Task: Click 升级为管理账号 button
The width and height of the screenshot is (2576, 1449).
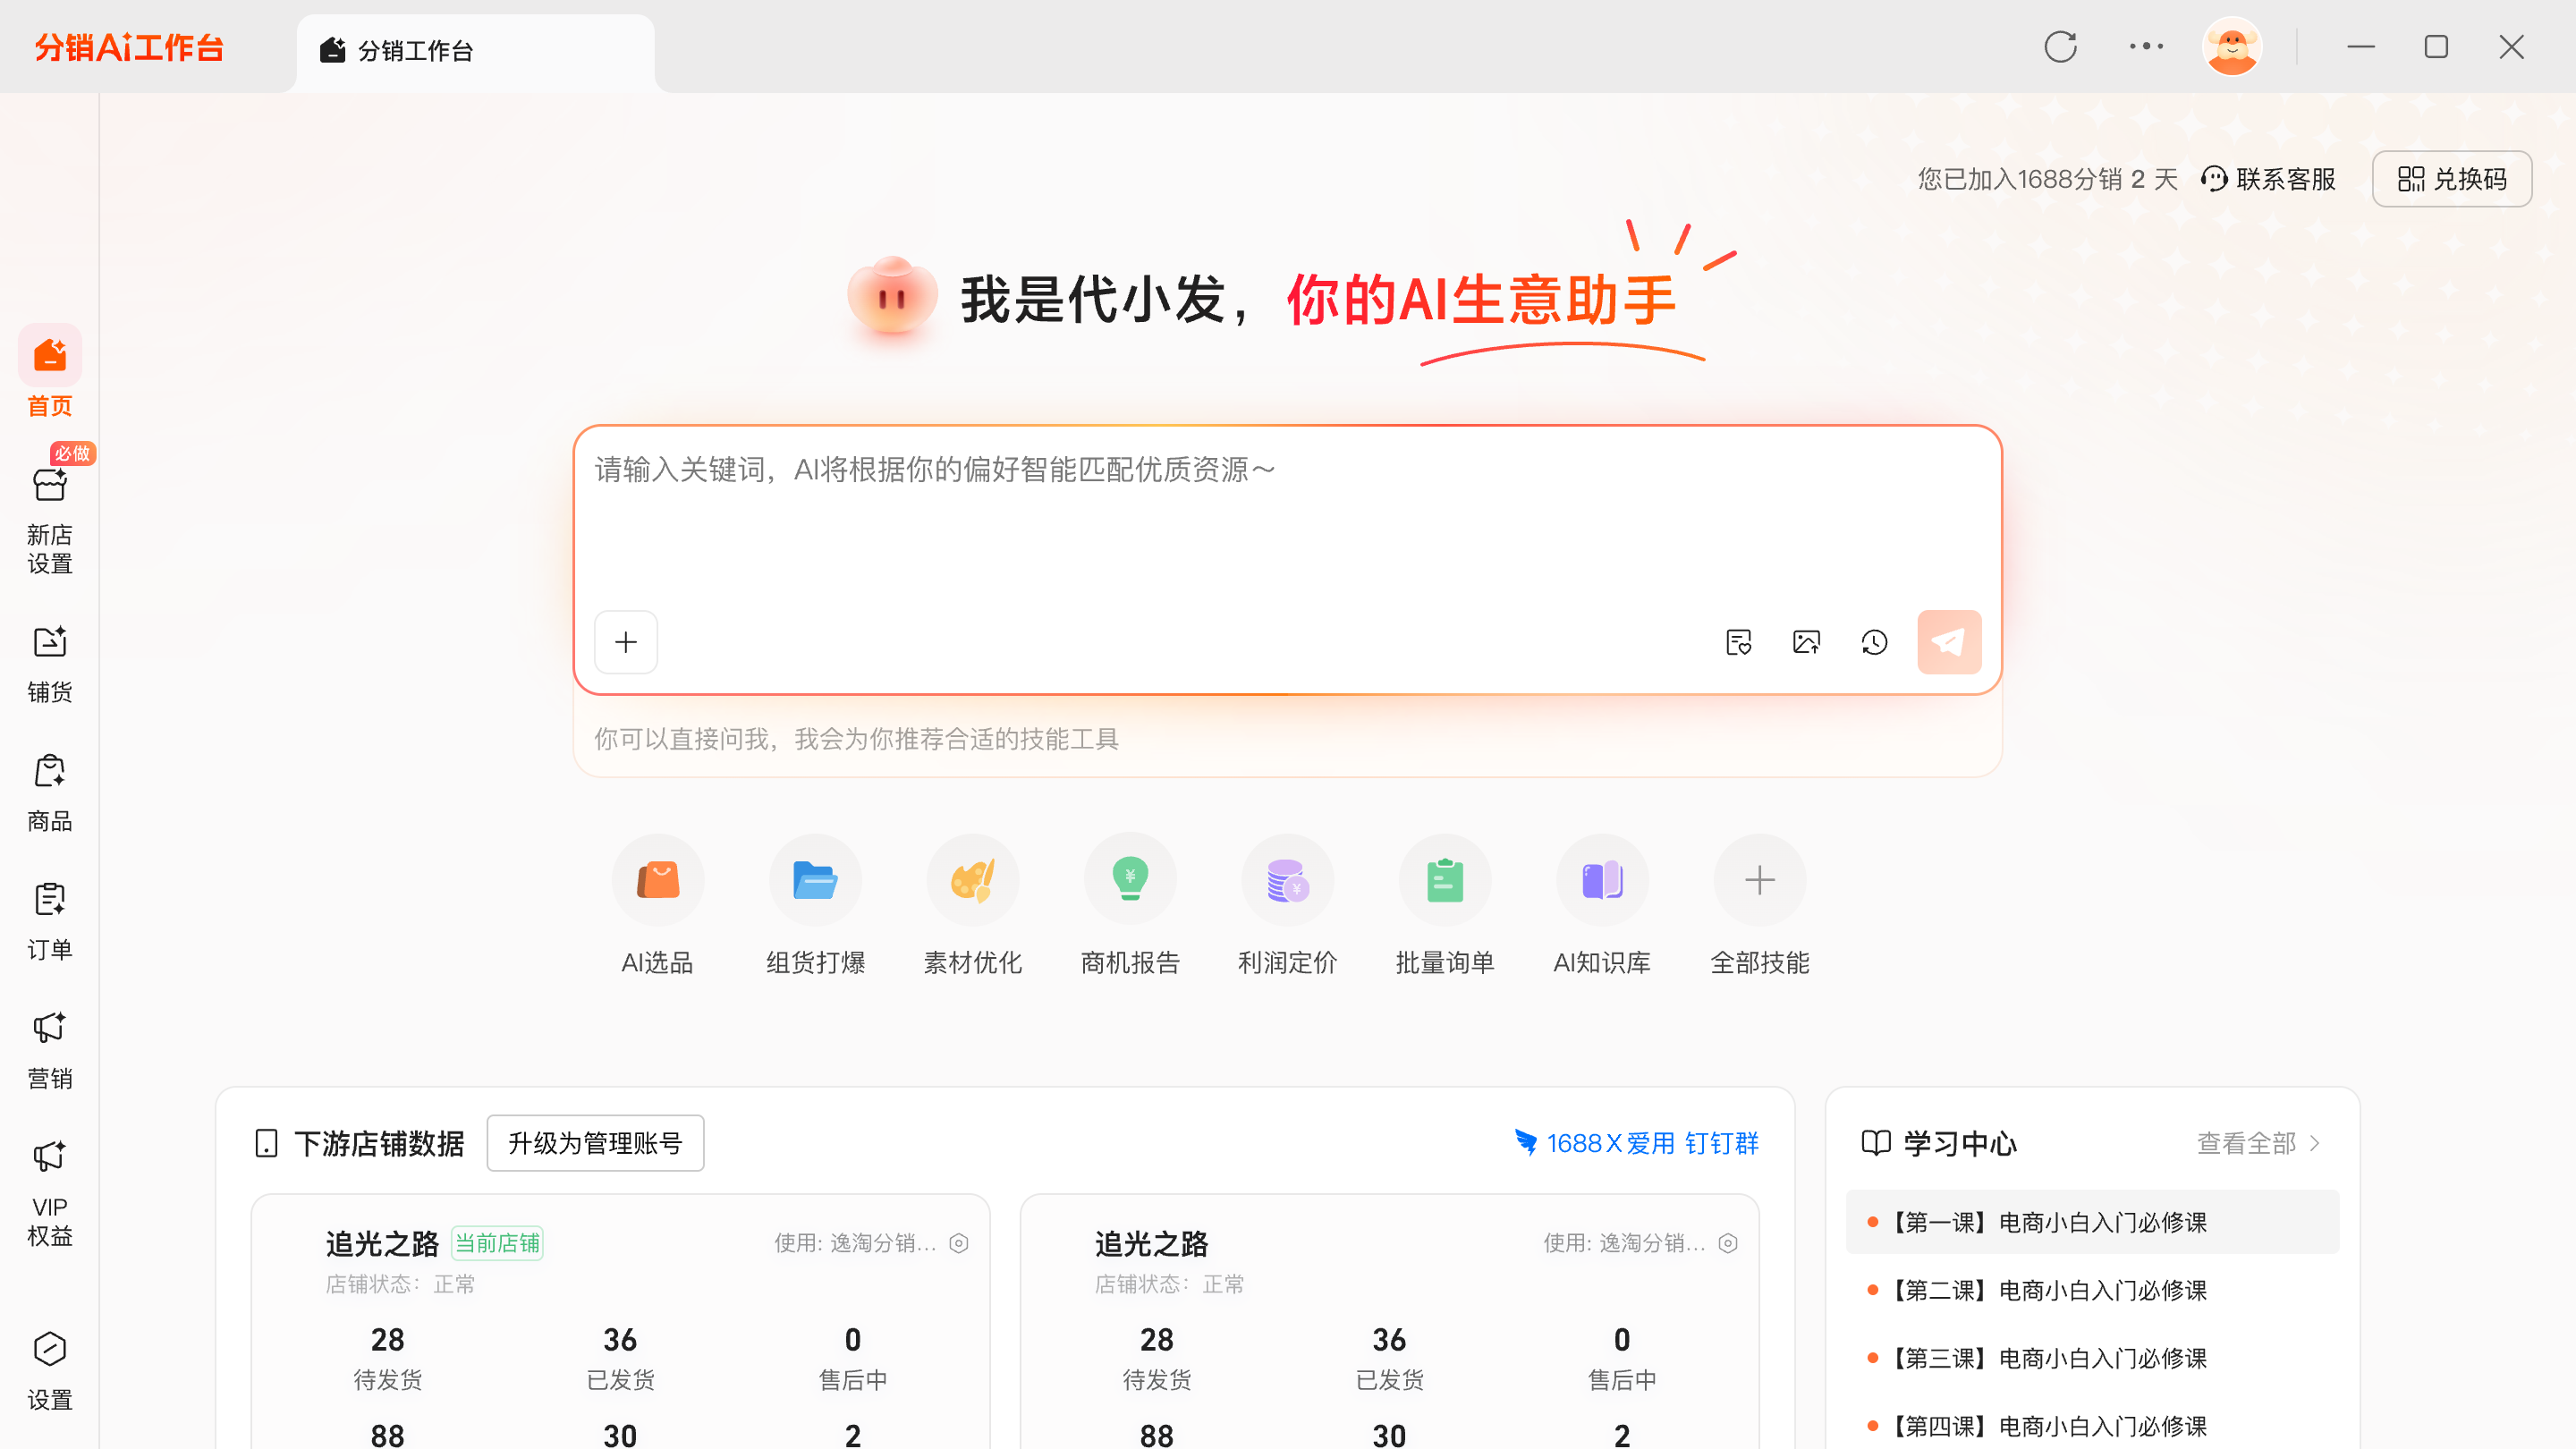Action: (x=595, y=1143)
